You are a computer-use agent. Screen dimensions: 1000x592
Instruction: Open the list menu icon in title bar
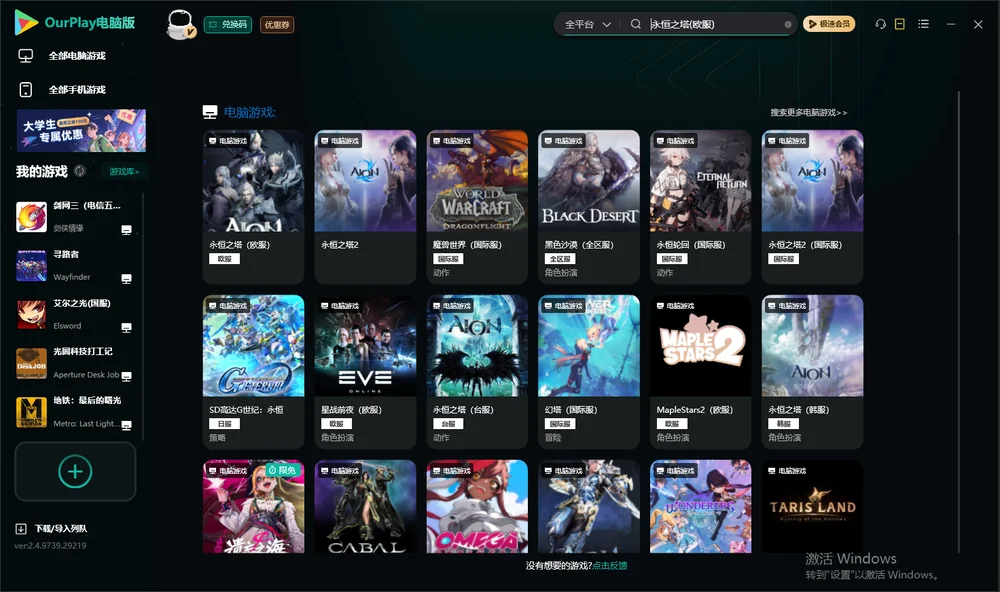point(923,24)
